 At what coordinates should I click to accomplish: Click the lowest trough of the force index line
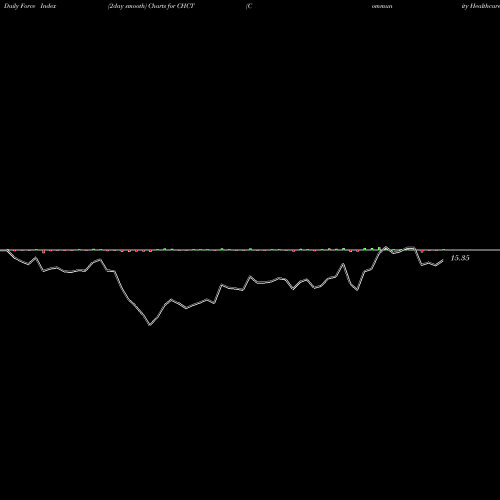(150, 324)
